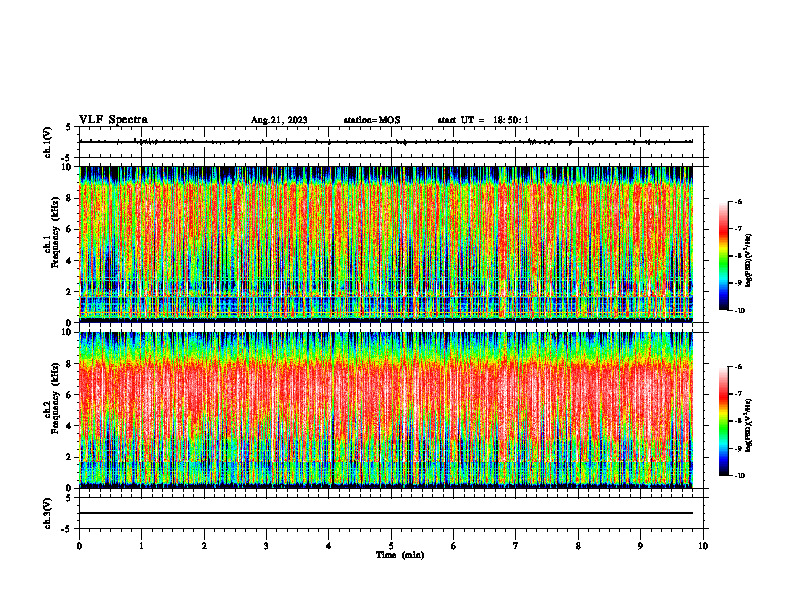
Task: Click time axis tick label "8"
Action: pos(578,546)
